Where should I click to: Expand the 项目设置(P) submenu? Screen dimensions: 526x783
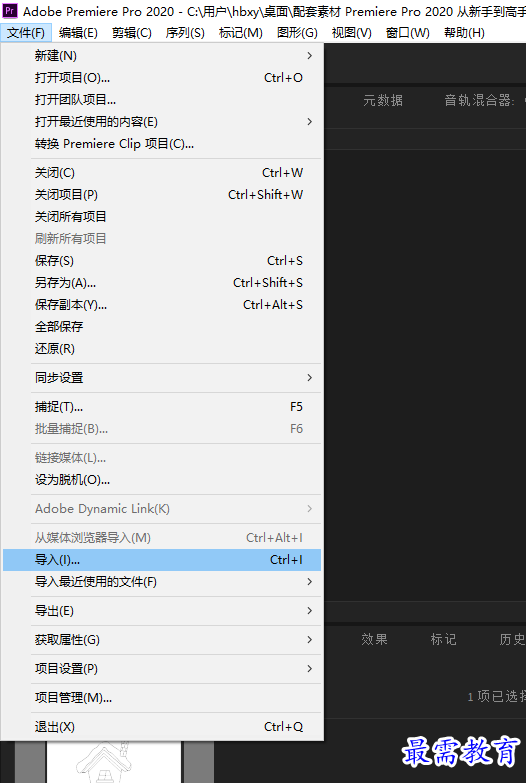pyautogui.click(x=162, y=669)
